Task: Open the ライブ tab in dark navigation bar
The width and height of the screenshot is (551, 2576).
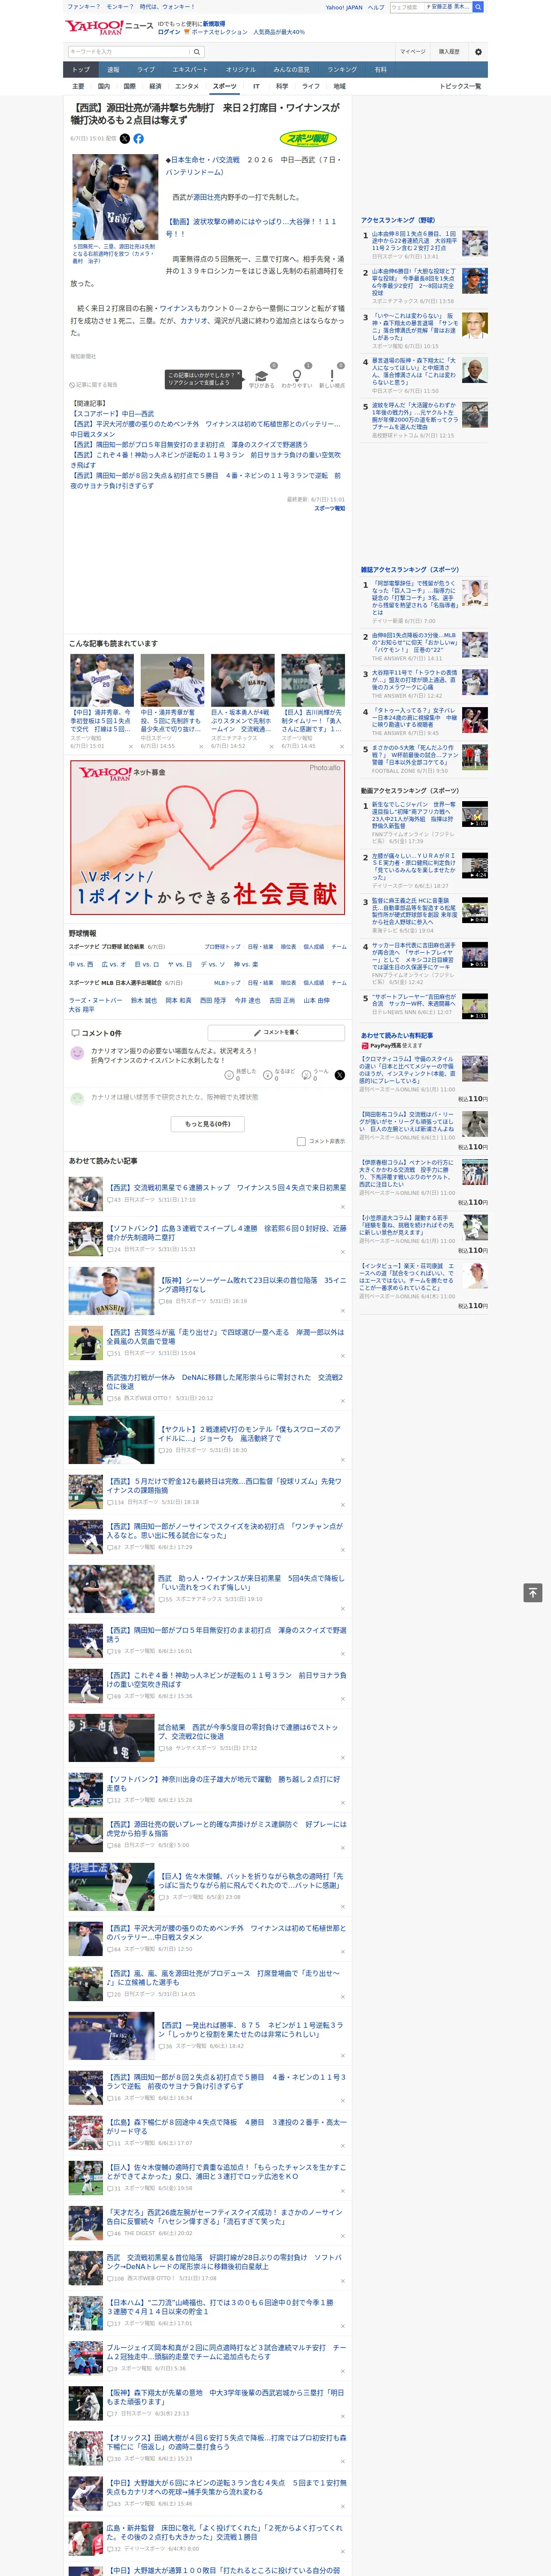Action: coord(146,70)
